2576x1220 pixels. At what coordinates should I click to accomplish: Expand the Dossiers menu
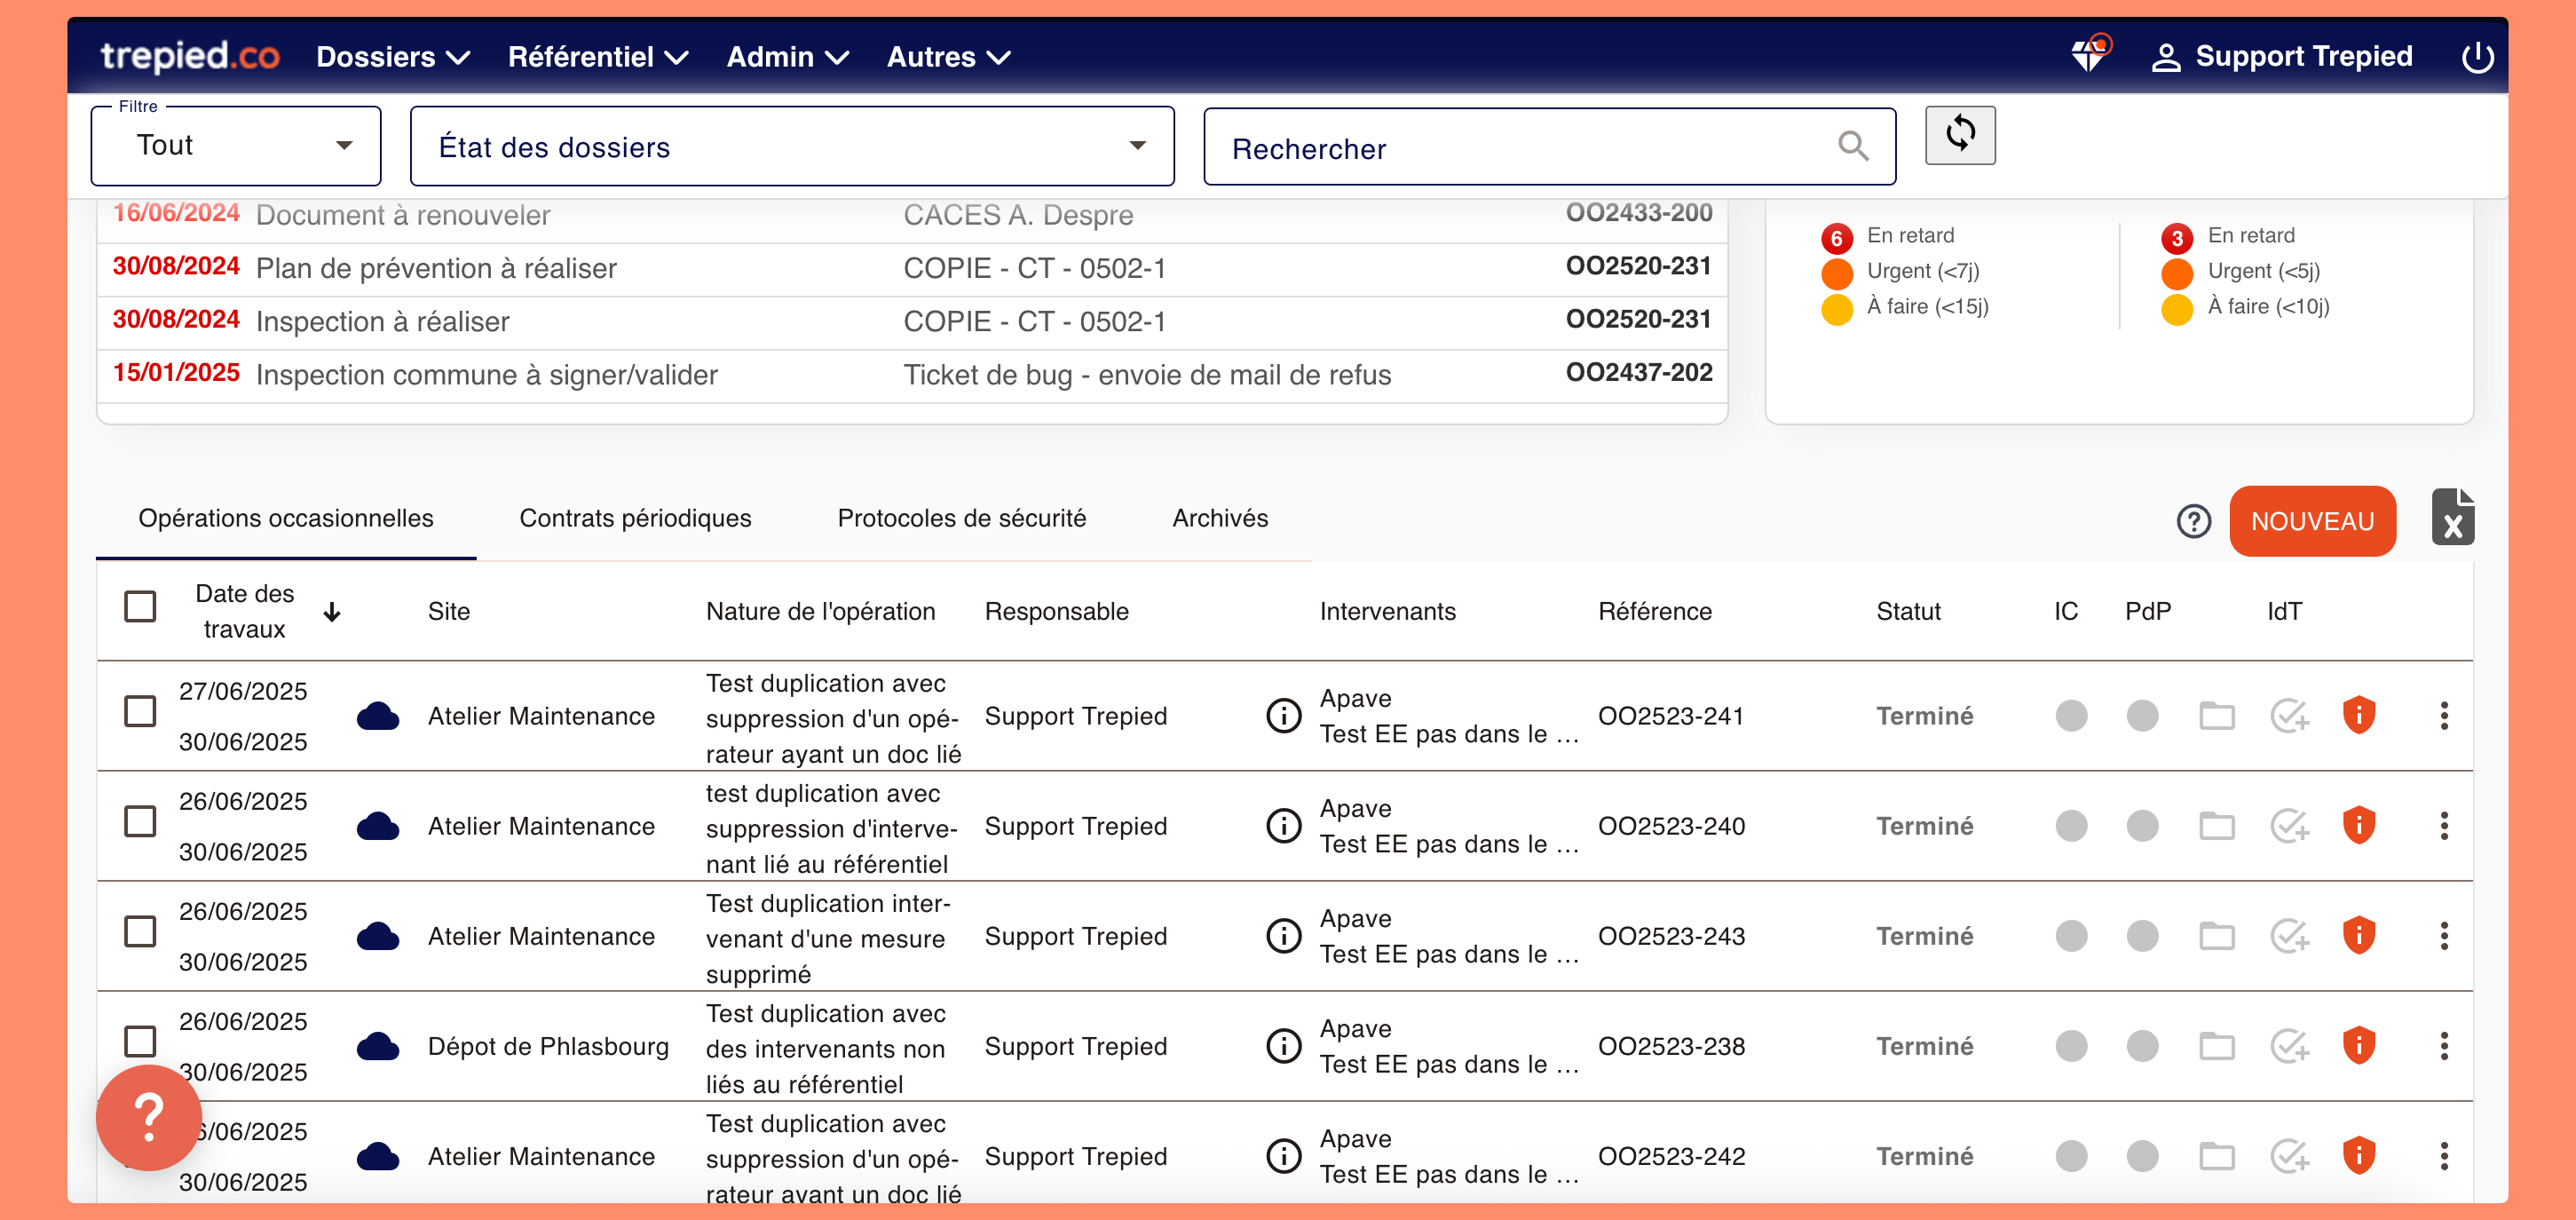point(393,57)
